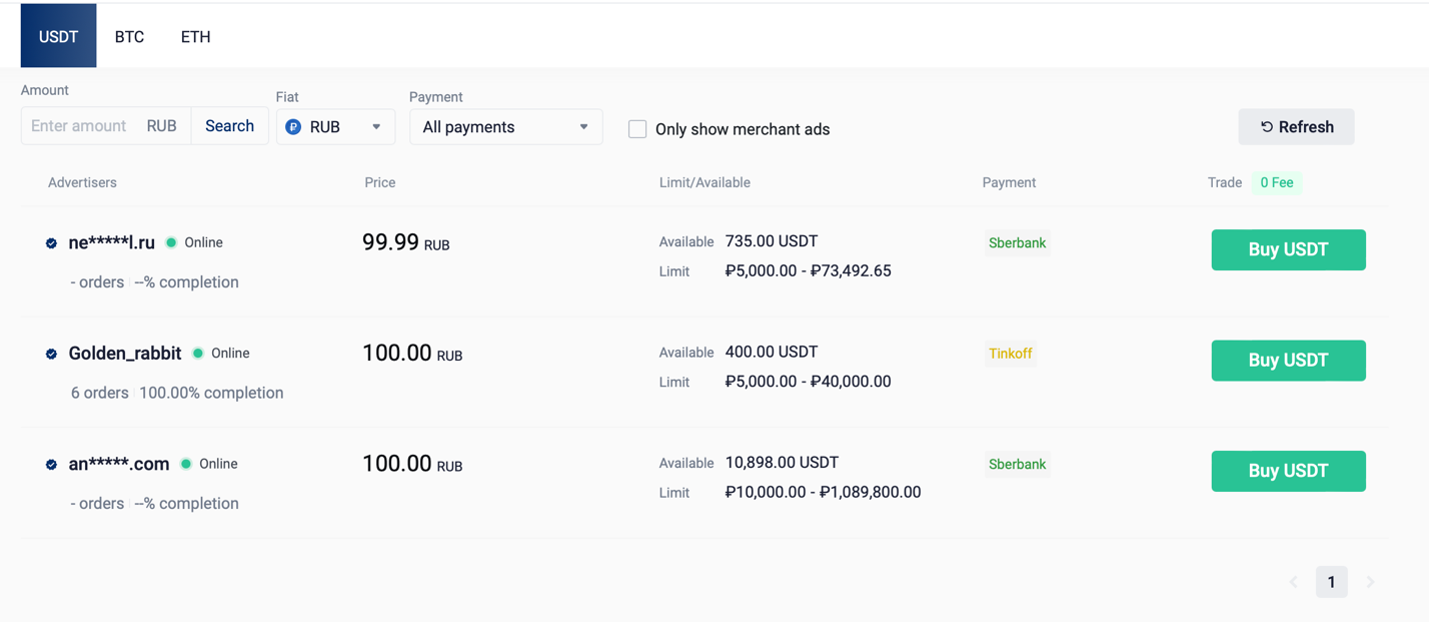Image resolution: width=1430 pixels, height=626 pixels.
Task: Click verified badge beside ne*****l.ru
Action: point(51,243)
